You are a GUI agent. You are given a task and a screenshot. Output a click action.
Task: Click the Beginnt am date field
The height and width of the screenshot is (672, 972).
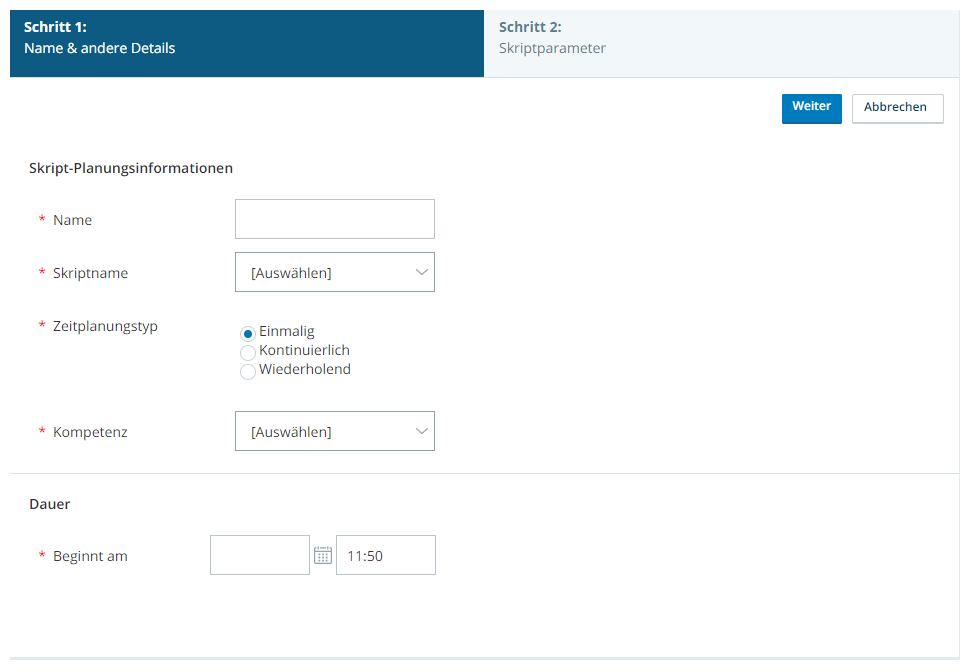(260, 555)
